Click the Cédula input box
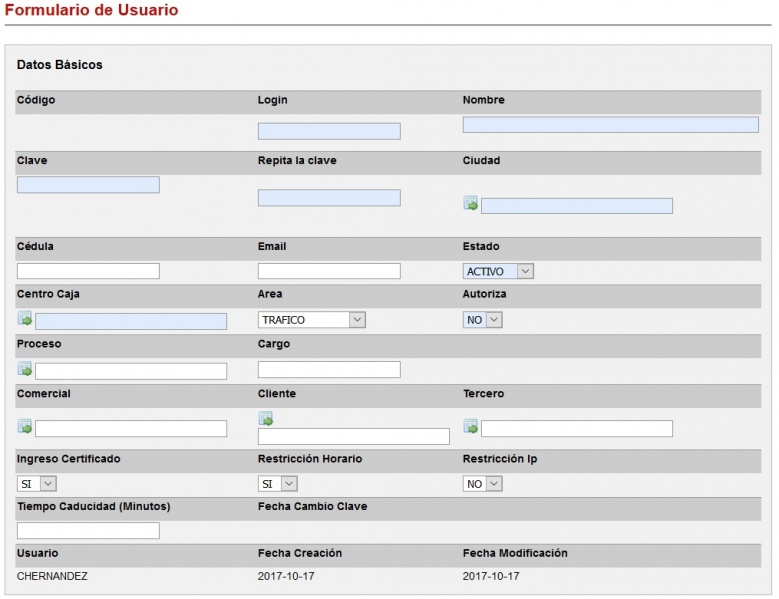Viewport: 779px width, 599px height. (x=88, y=271)
